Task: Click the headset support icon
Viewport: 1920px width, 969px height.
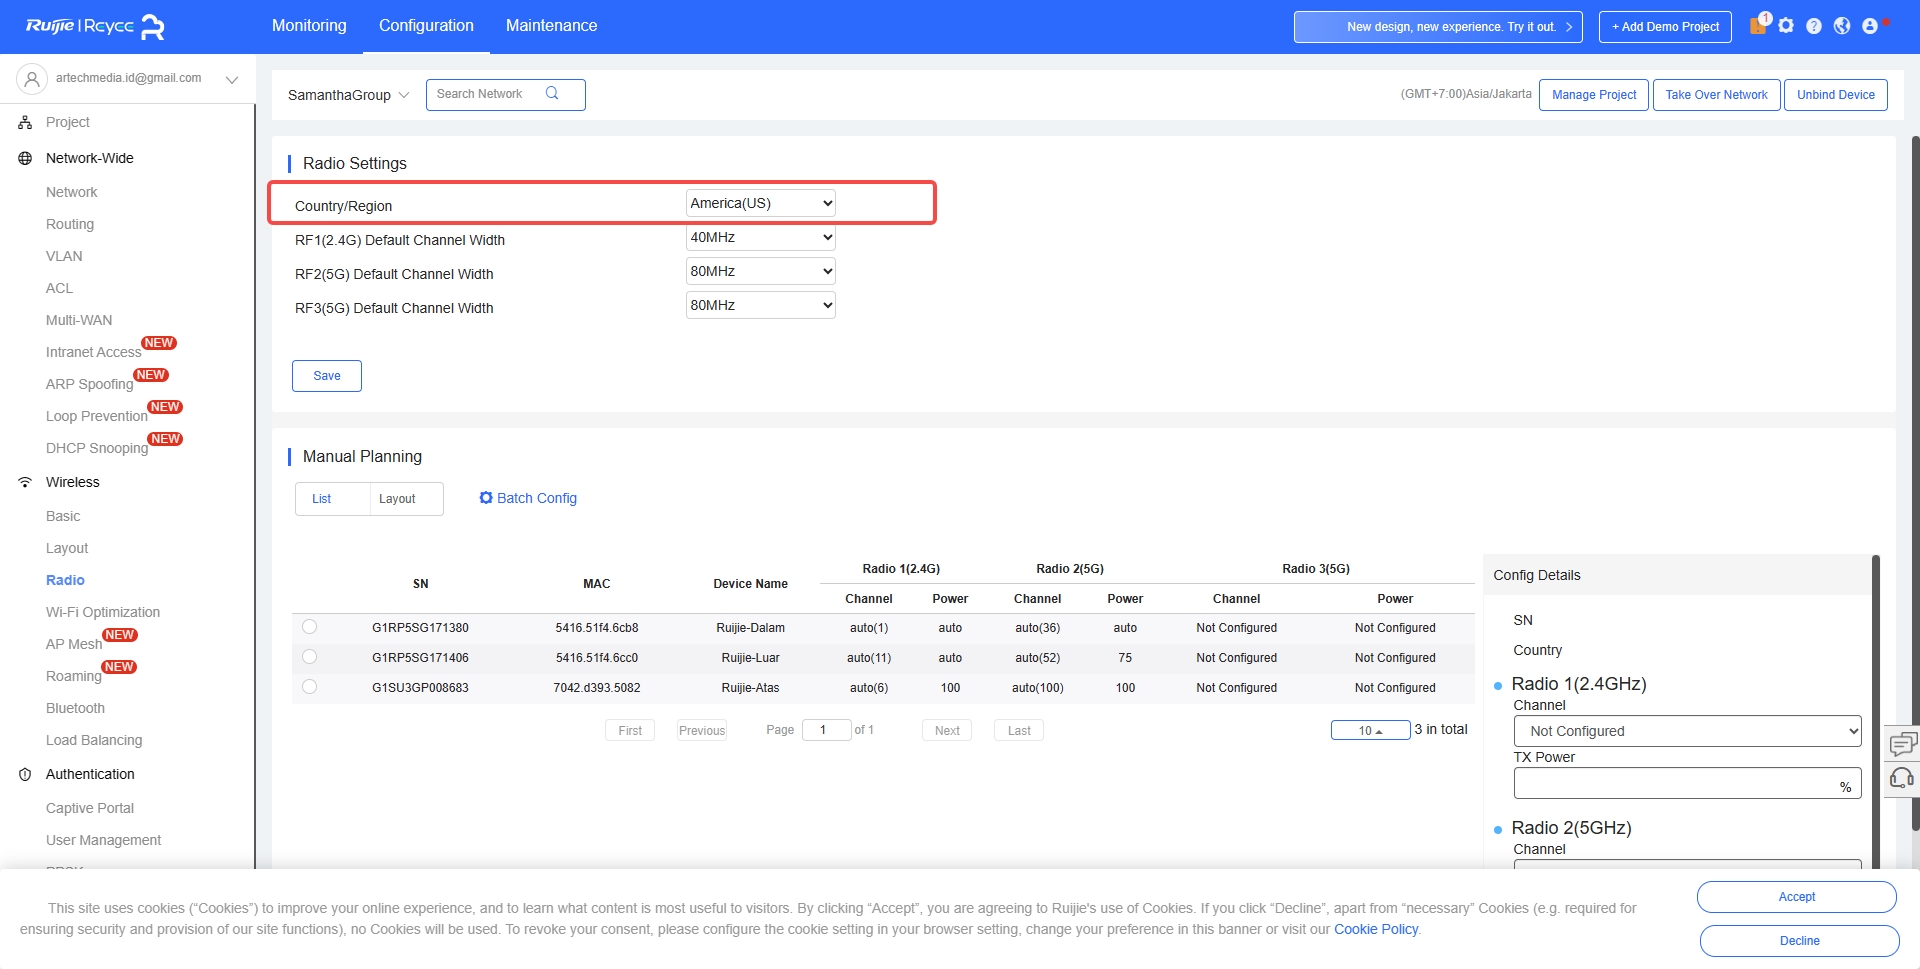Action: pyautogui.click(x=1902, y=778)
